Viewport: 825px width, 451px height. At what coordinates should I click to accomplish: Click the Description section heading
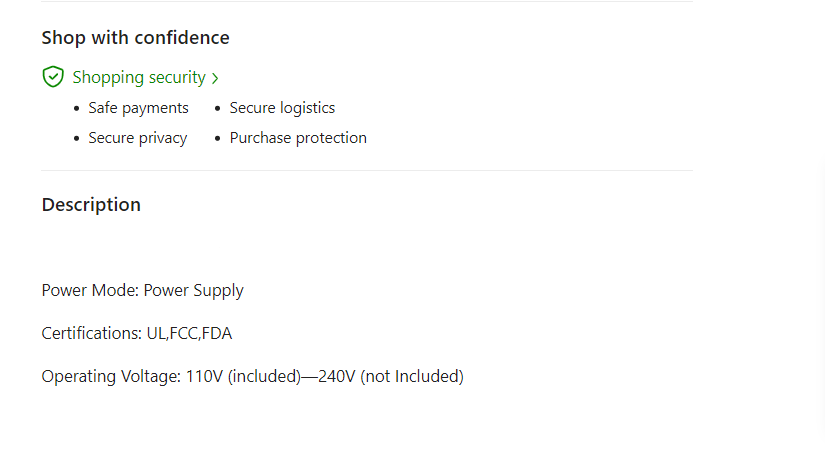click(91, 205)
